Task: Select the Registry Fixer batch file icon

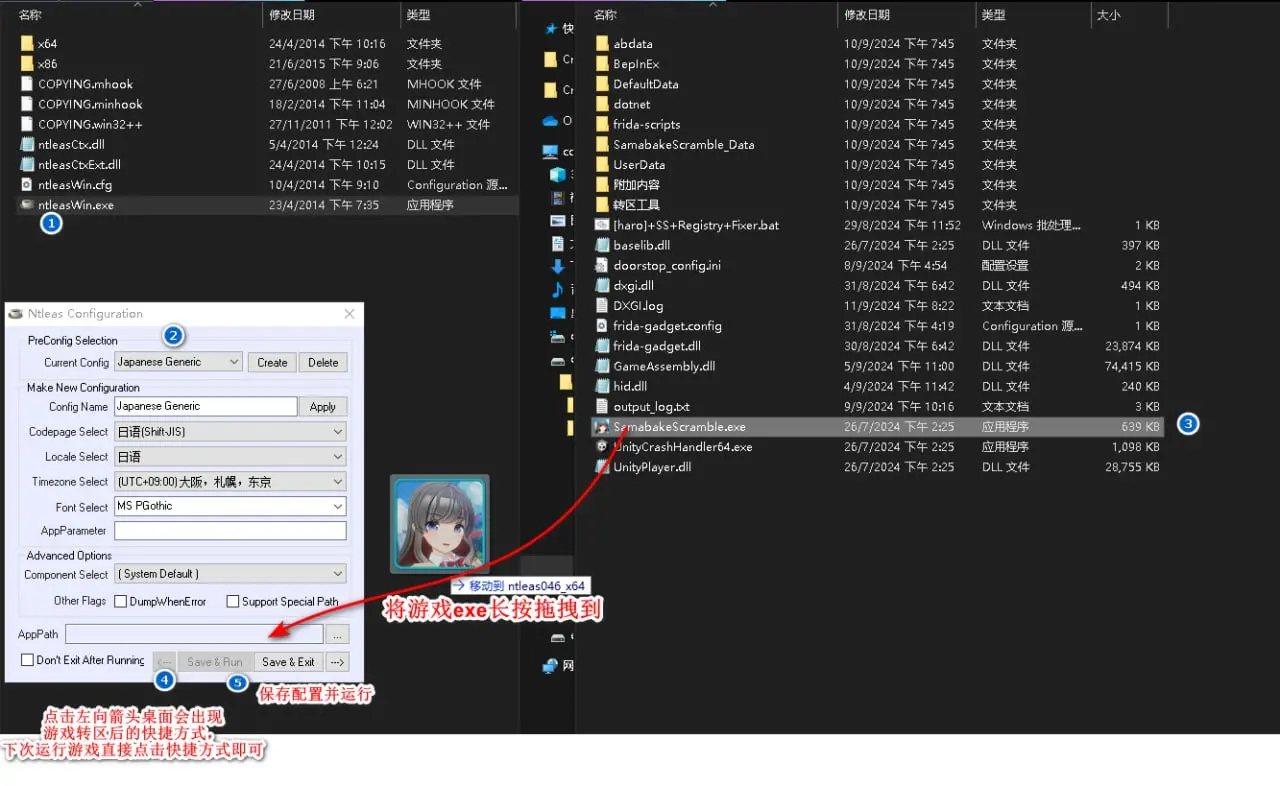Action: coord(602,225)
